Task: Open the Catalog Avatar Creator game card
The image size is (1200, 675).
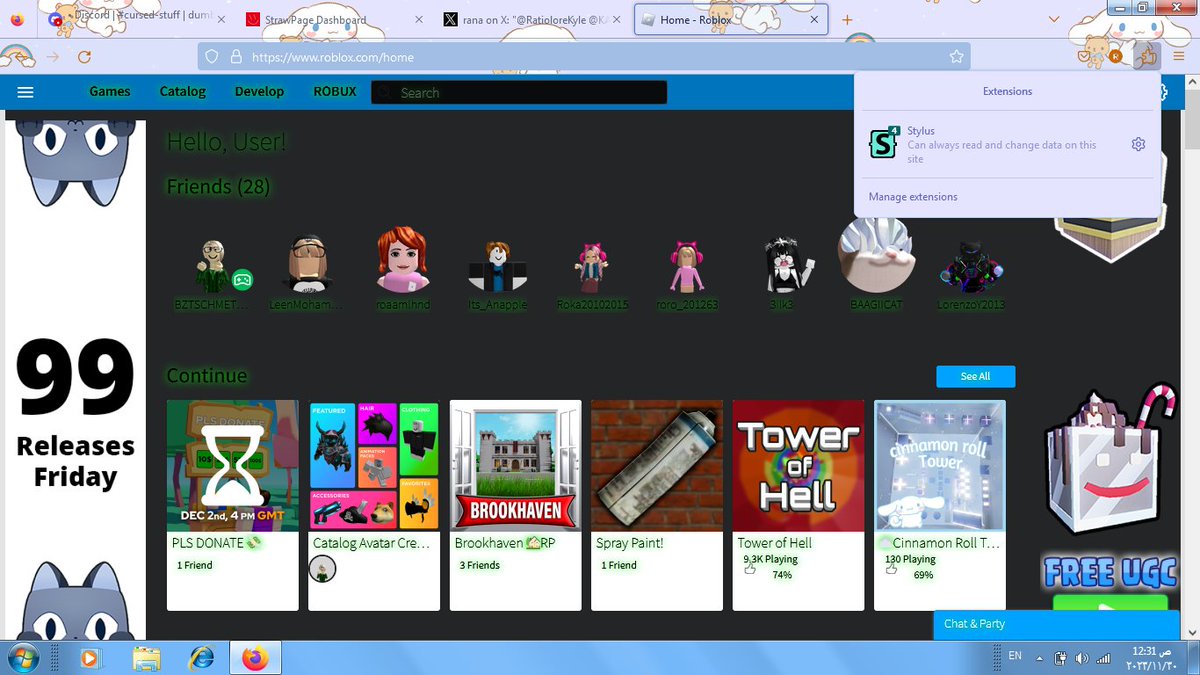Action: 374,505
